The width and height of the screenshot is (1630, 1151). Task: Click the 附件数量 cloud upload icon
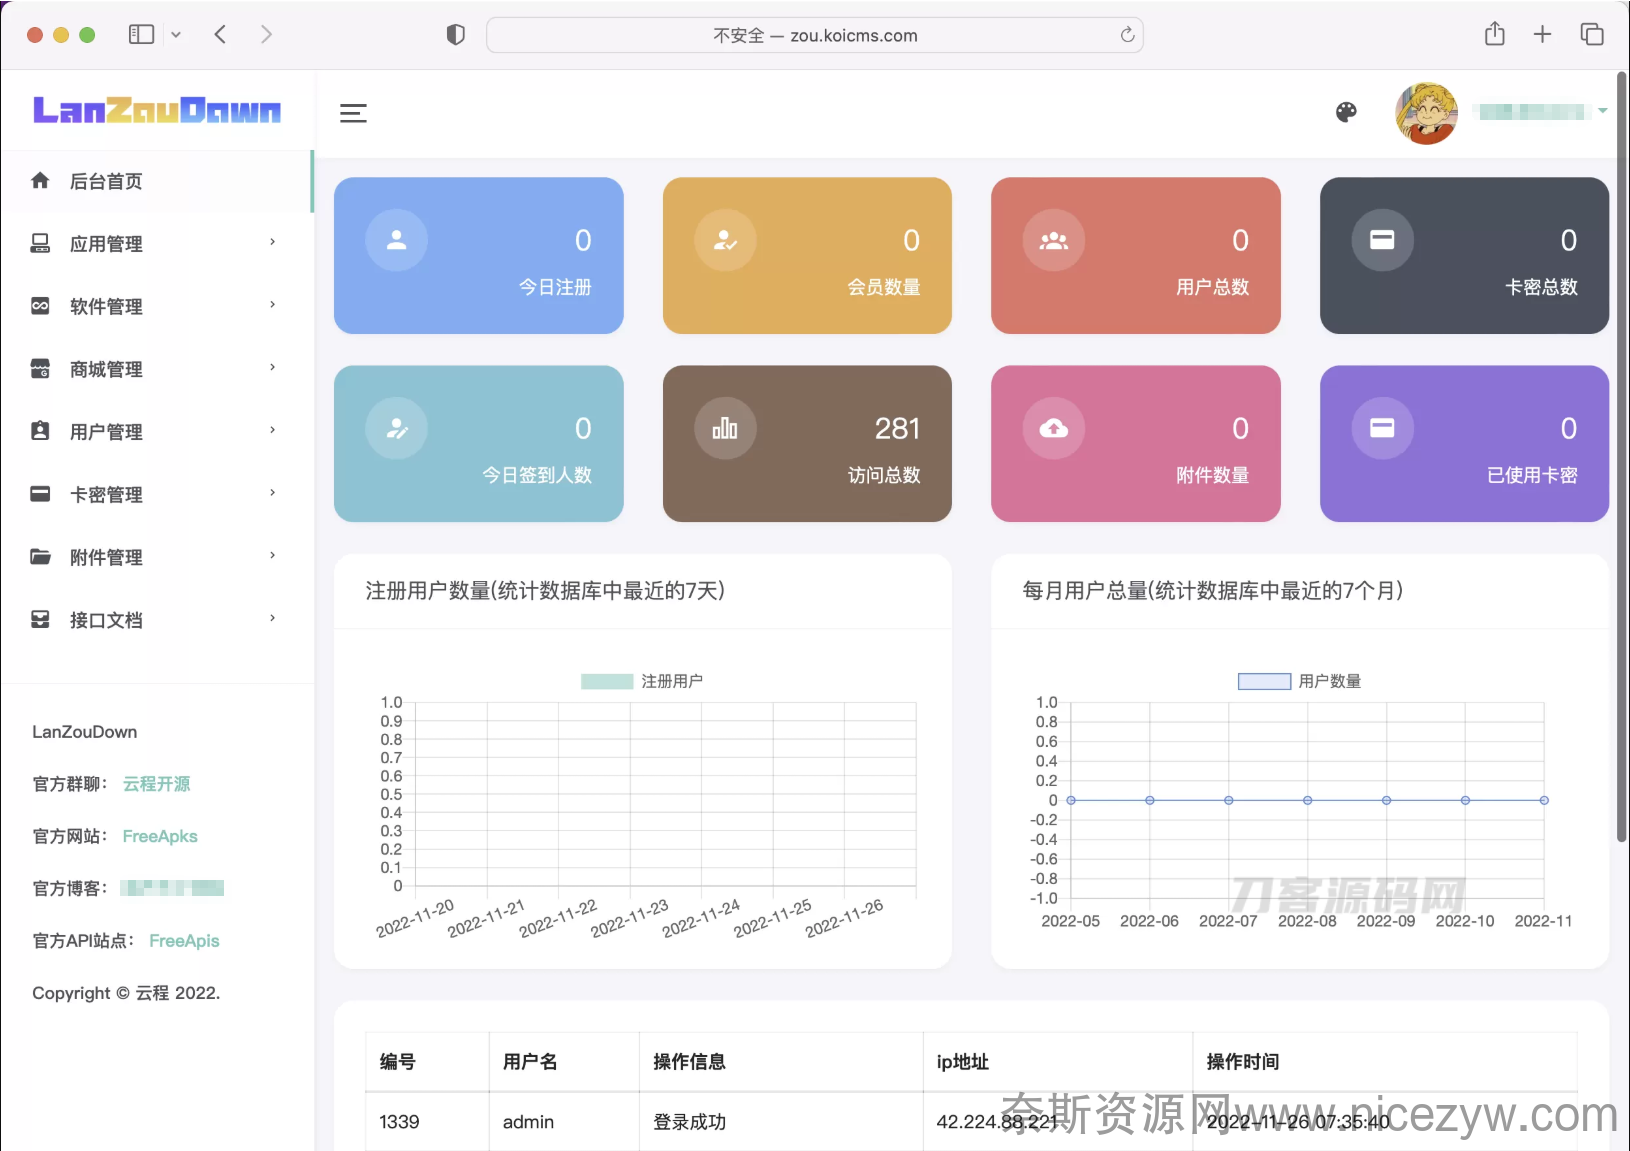[1054, 428]
